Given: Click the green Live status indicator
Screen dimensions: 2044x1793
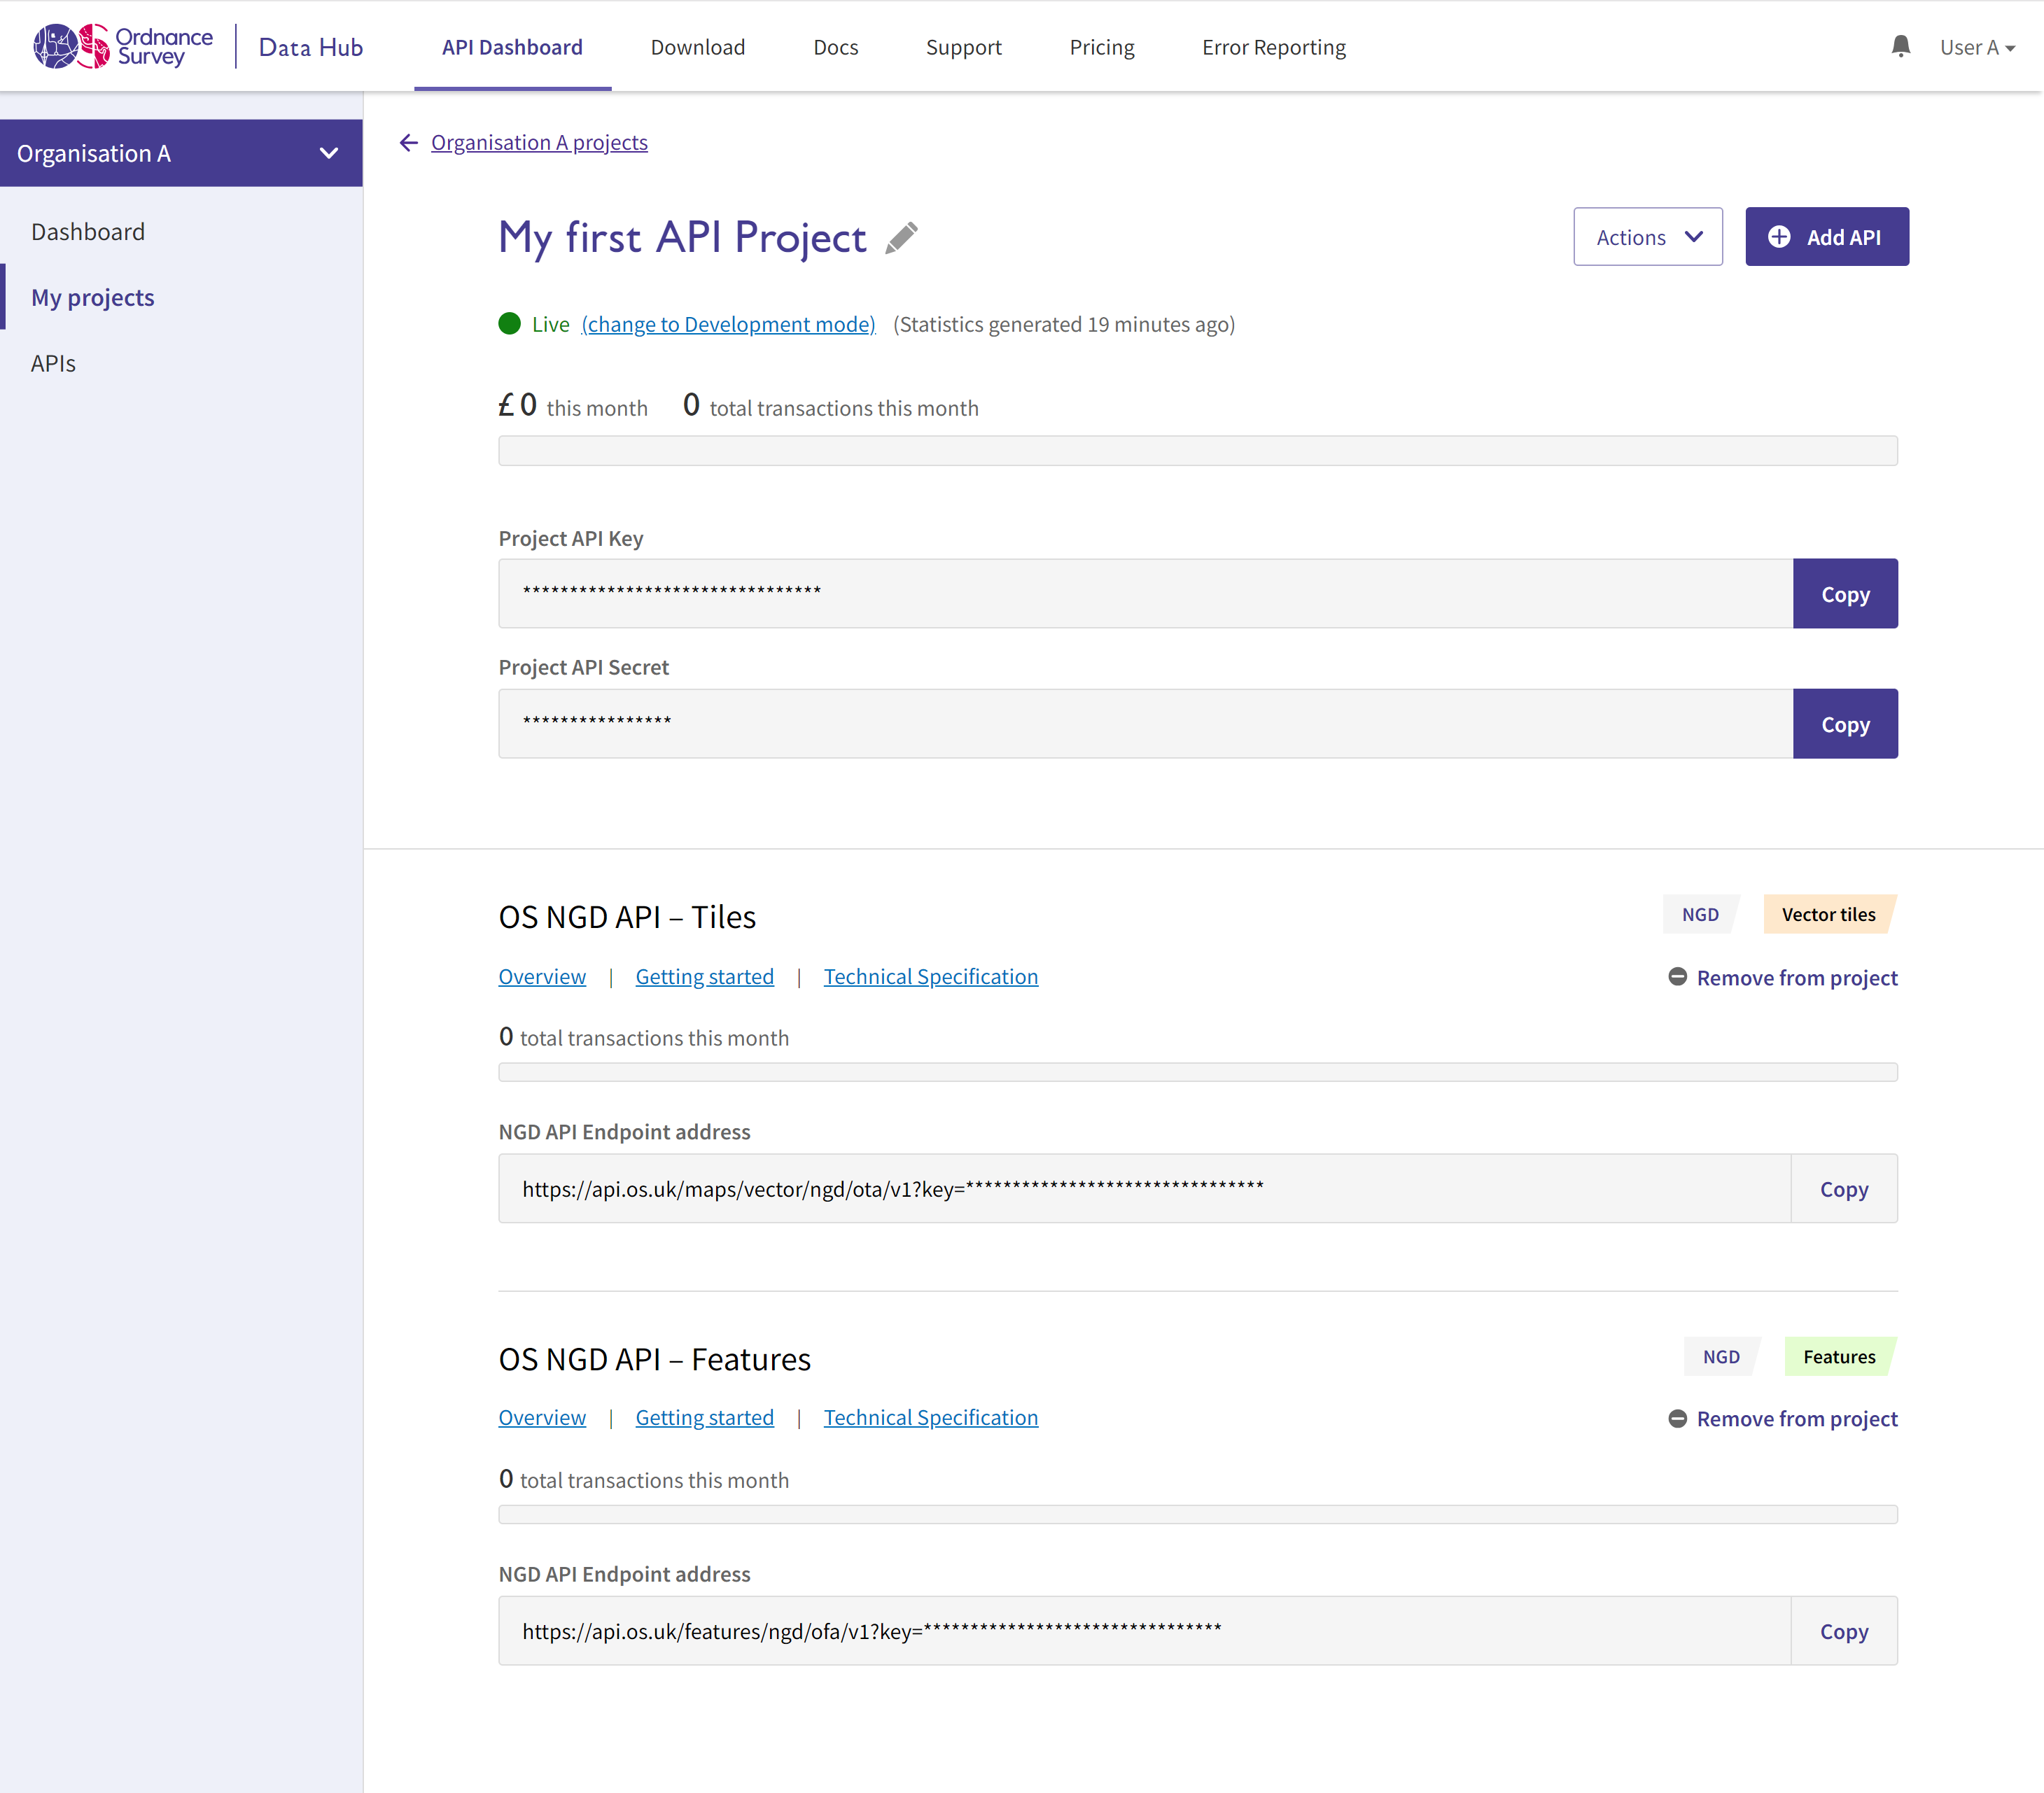Looking at the screenshot, I should click(x=510, y=323).
